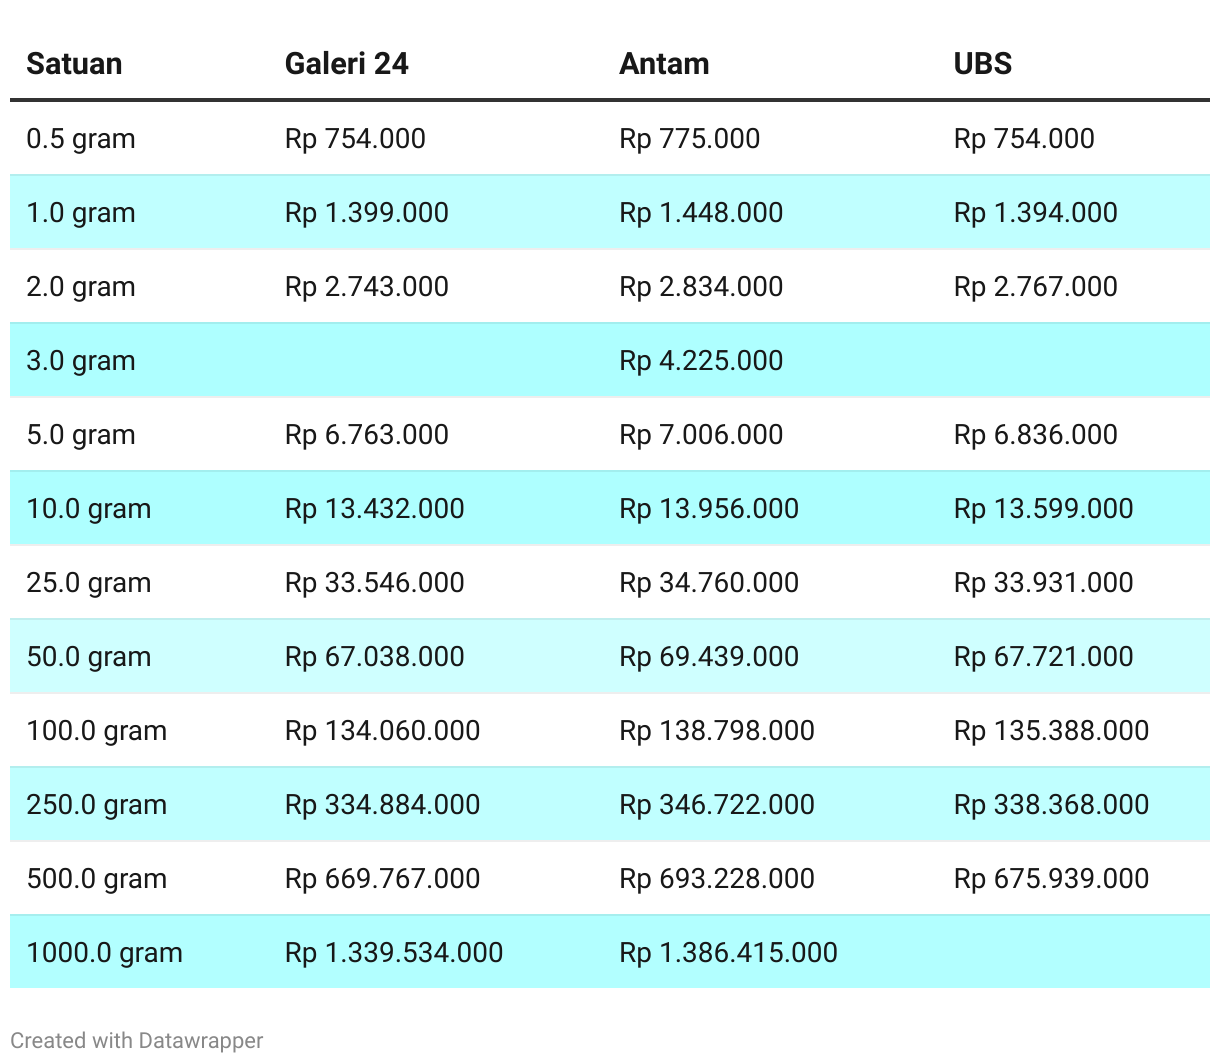Select Antam price Rp 34.760.000

click(x=709, y=582)
